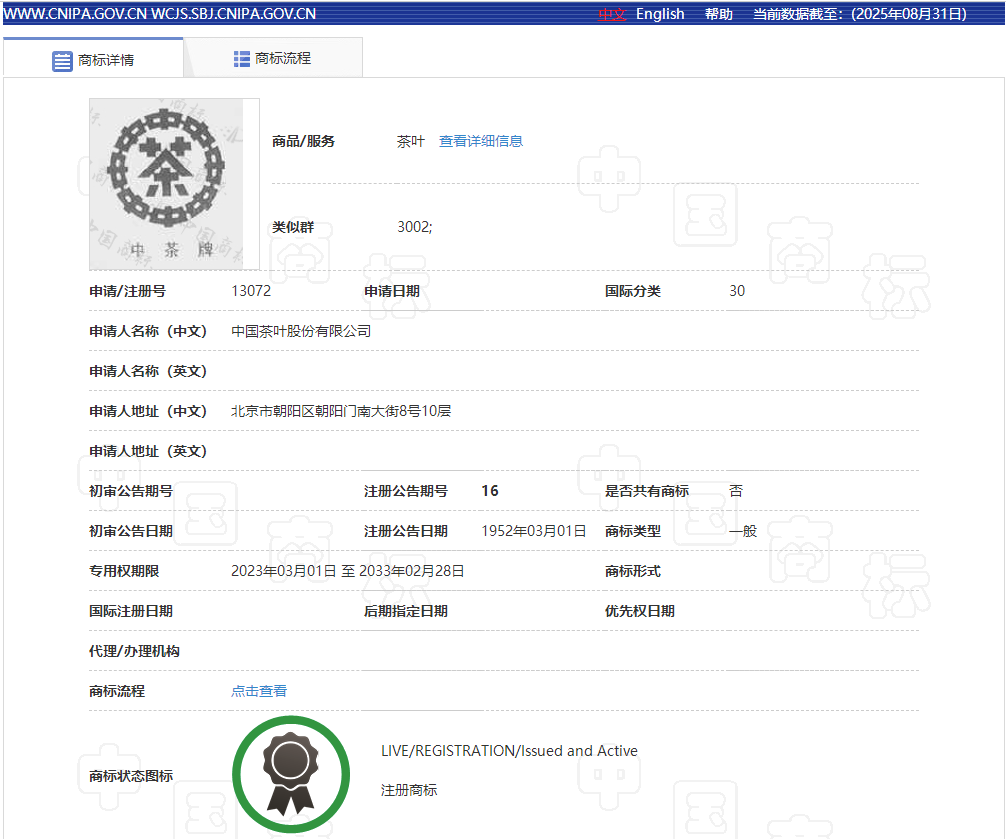Click the similar group value 3002;
This screenshot has height=839, width=1006.
coord(415,227)
